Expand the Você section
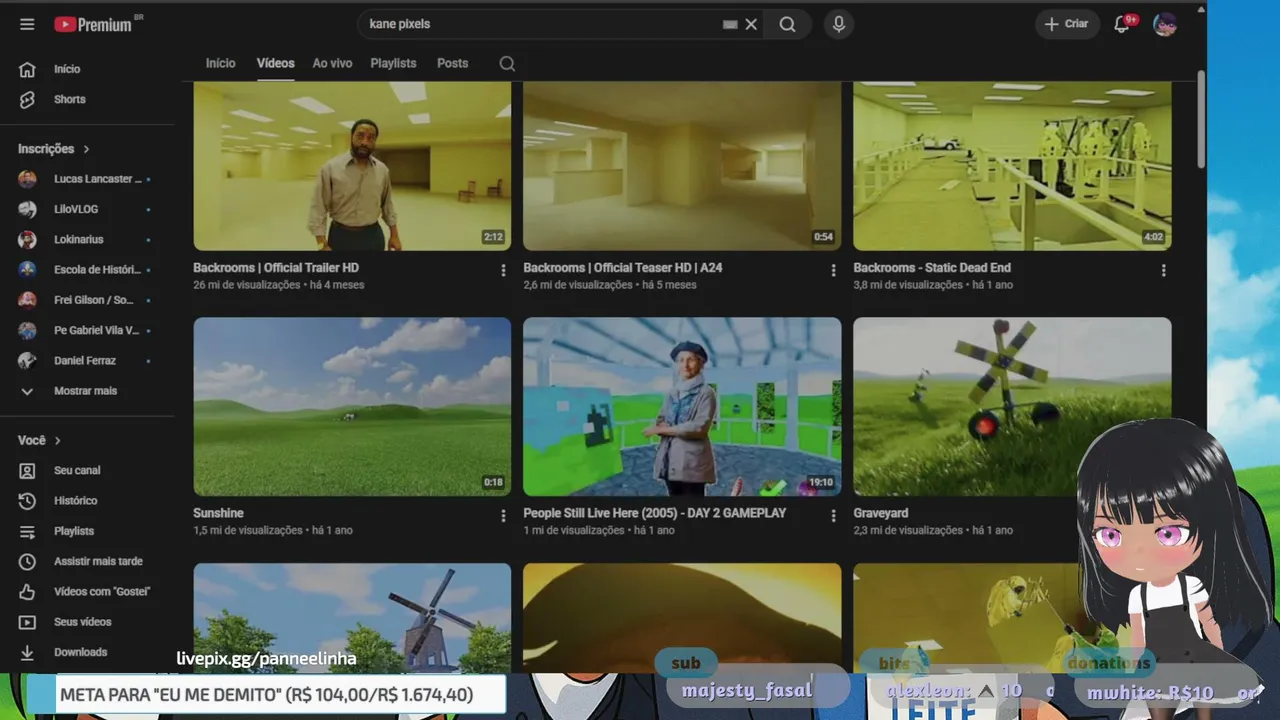The width and height of the screenshot is (1280, 720). point(39,440)
